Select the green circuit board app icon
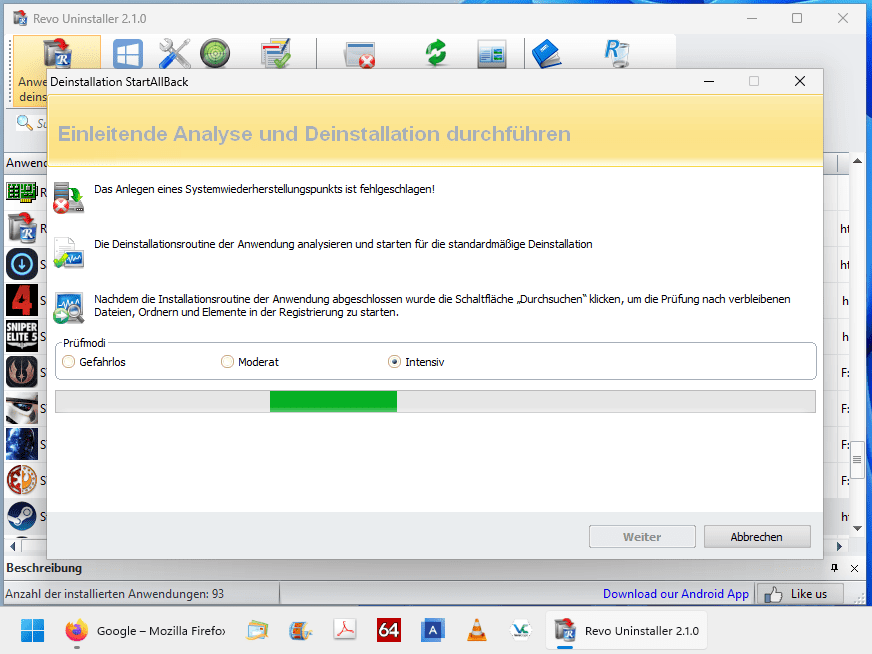Viewport: 872px width, 654px height. (x=22, y=192)
